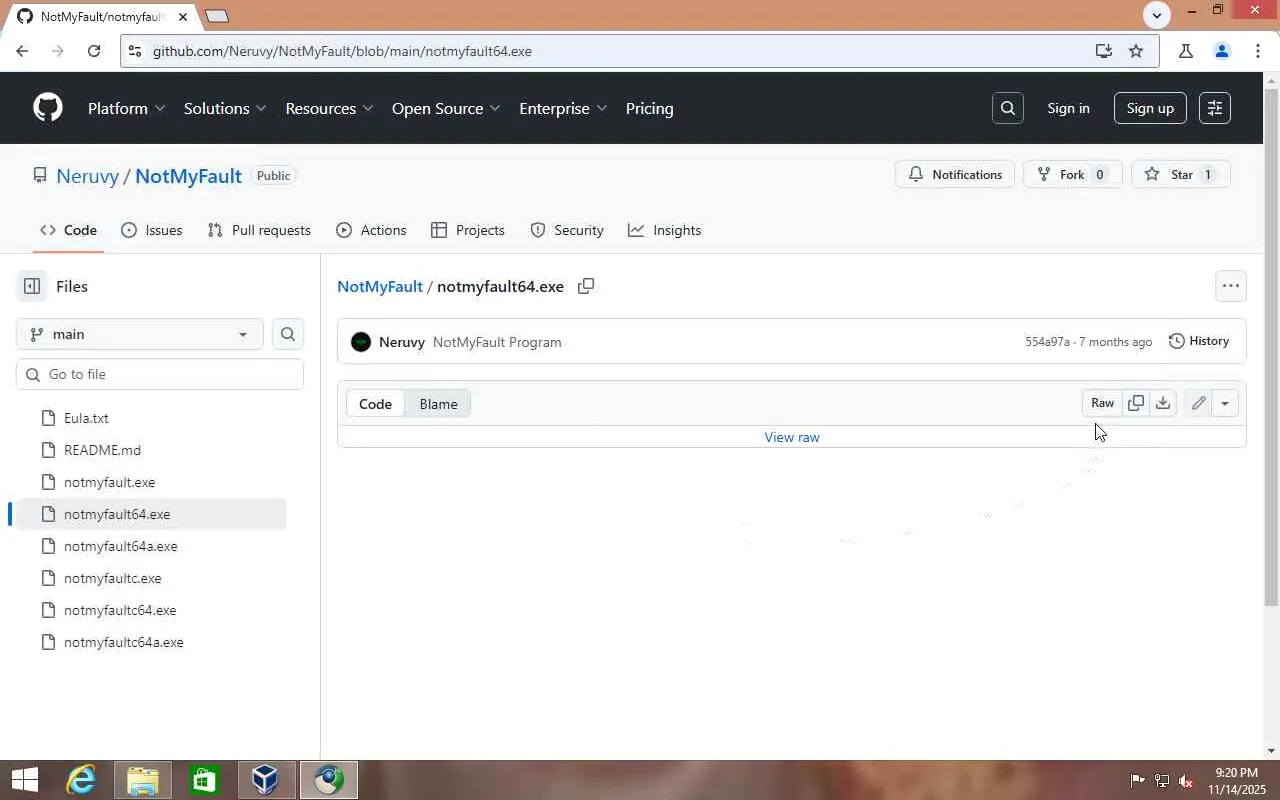
Task: Star the NotMyFault repository
Action: point(1181,174)
